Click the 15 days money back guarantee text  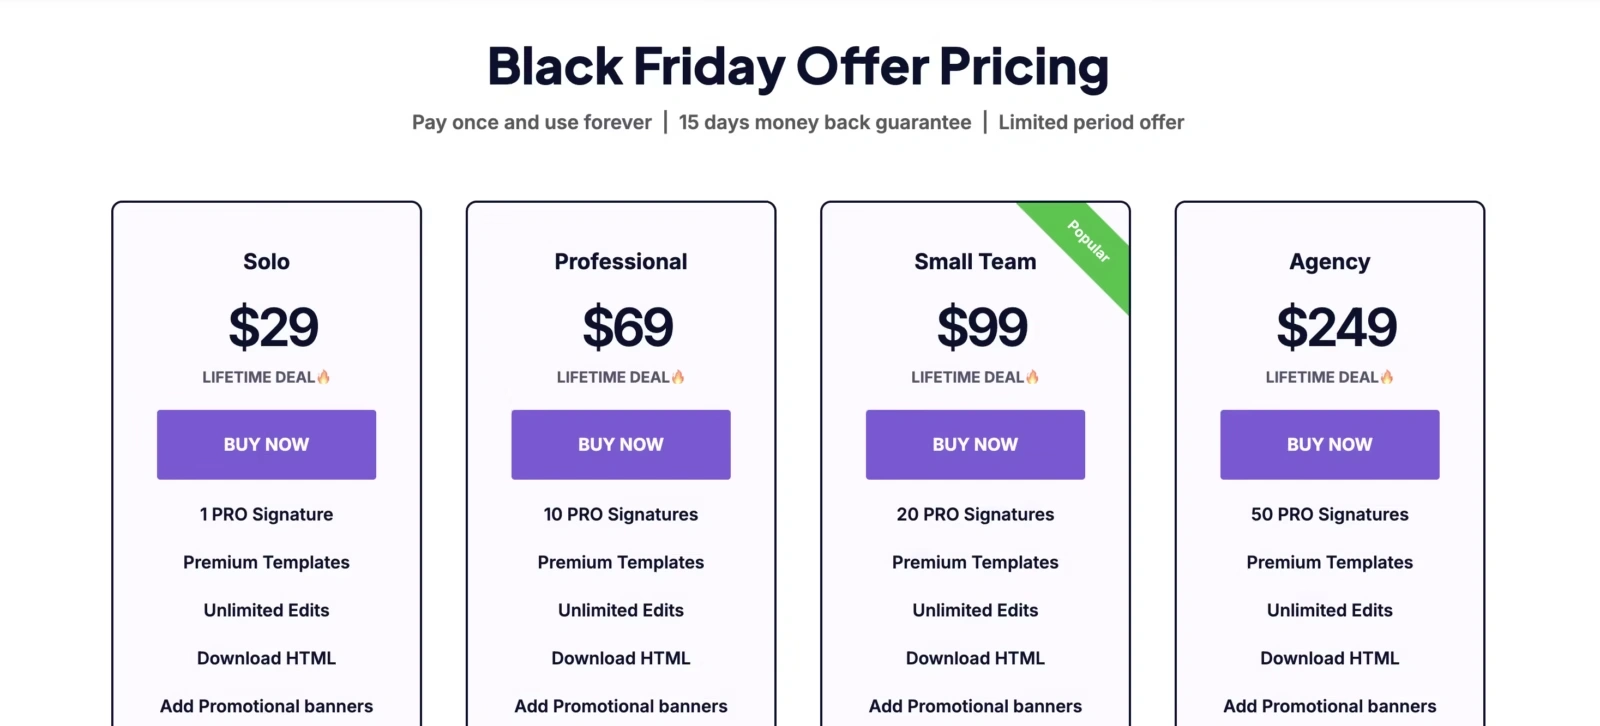(825, 122)
